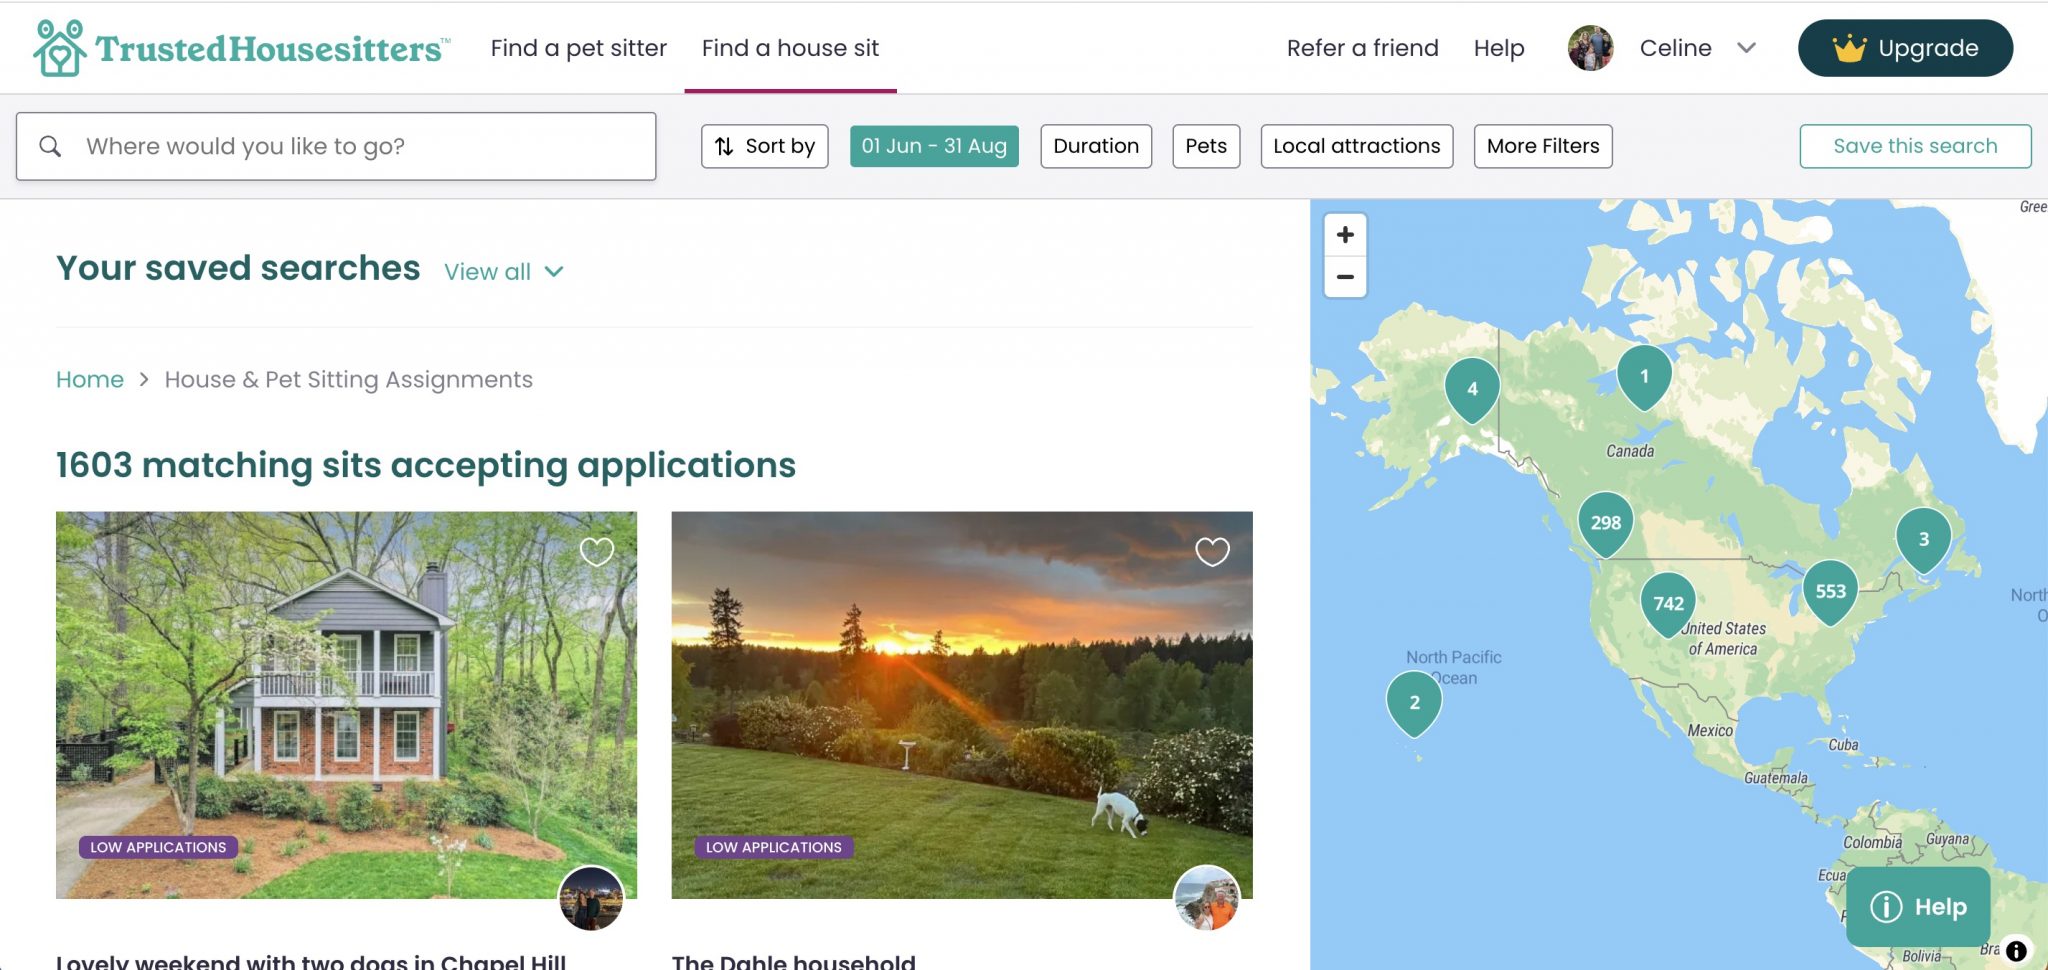Open the Local attractions filter
2048x970 pixels.
[x=1357, y=146]
